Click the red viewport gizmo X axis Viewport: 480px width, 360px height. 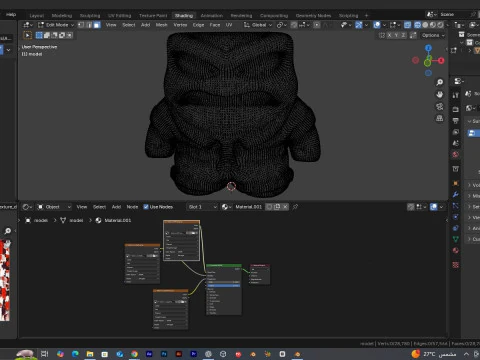click(441, 61)
